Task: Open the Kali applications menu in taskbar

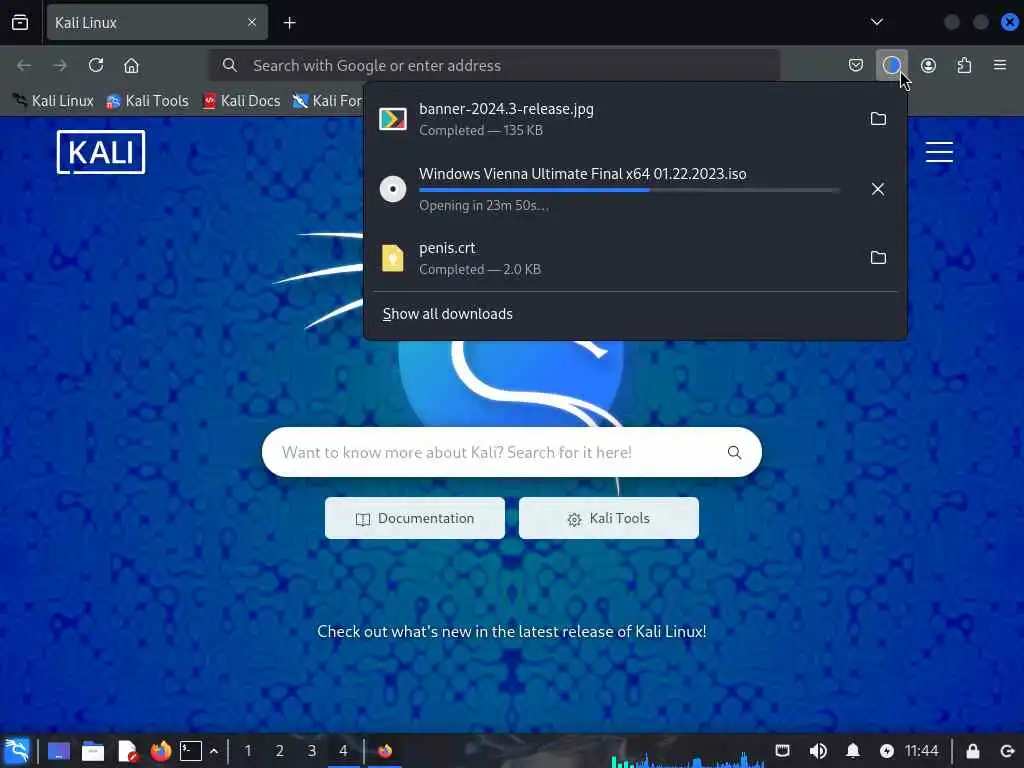Action: tap(18, 751)
